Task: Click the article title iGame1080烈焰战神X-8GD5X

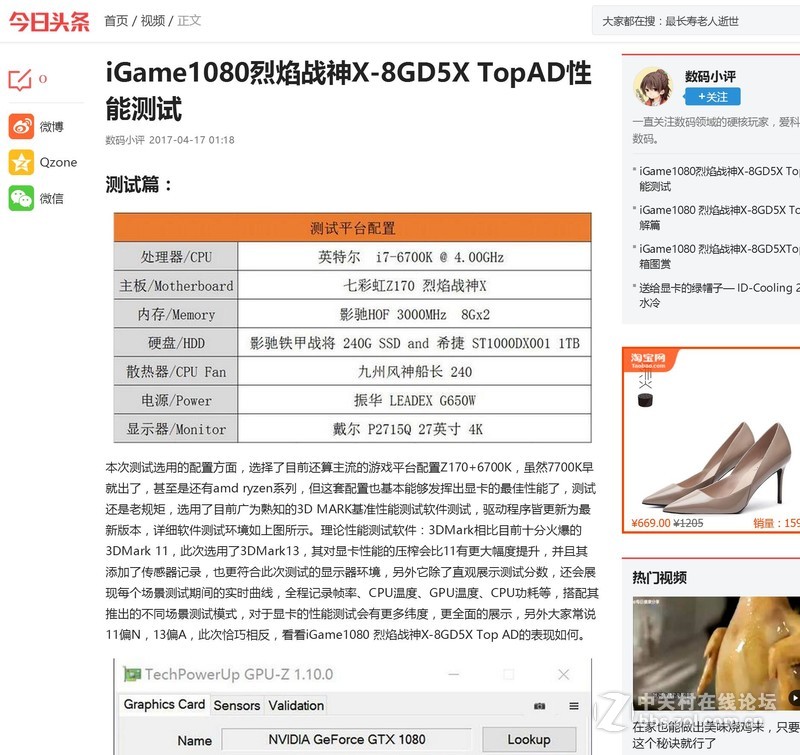Action: 348,91
